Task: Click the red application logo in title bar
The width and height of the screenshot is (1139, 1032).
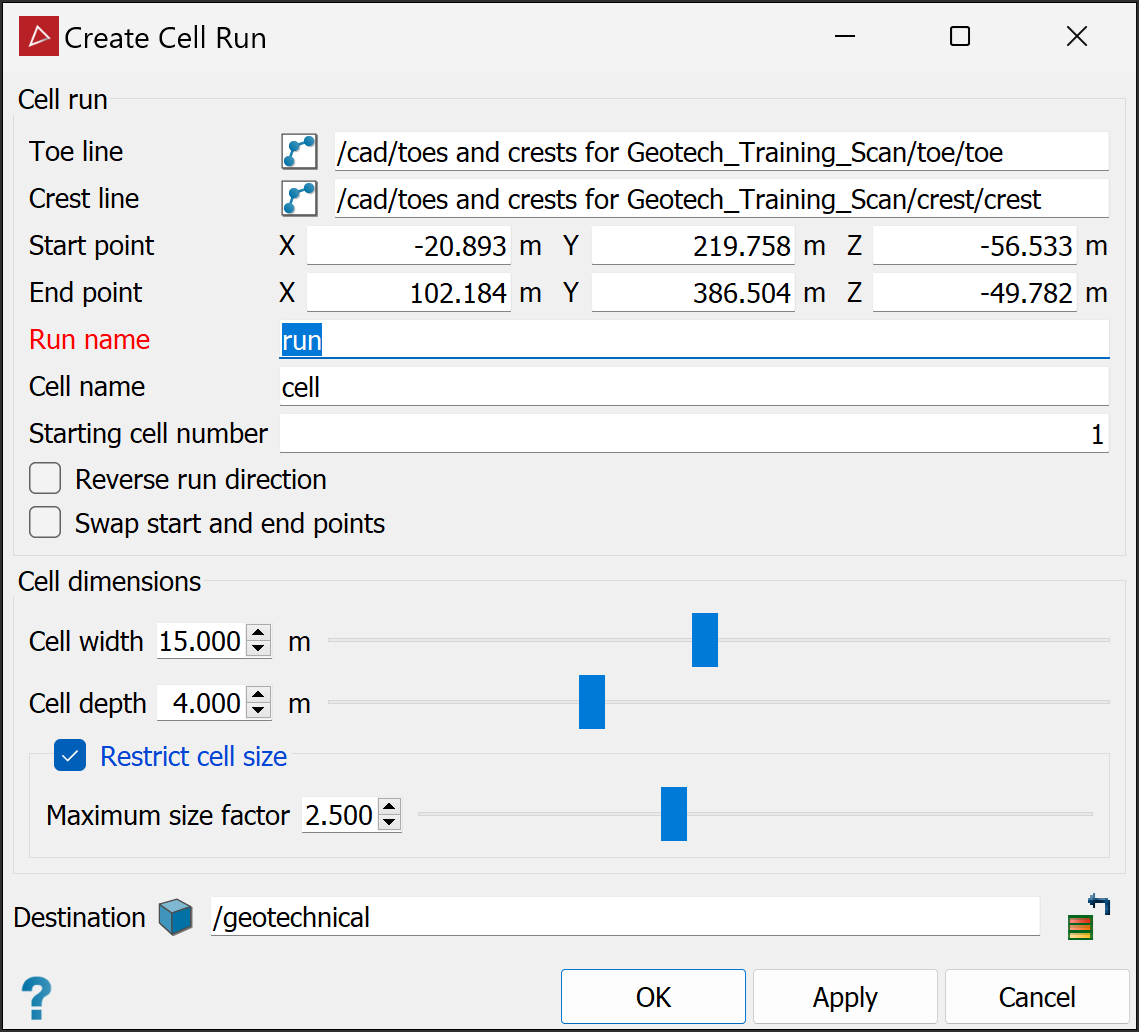Action: coord(38,36)
